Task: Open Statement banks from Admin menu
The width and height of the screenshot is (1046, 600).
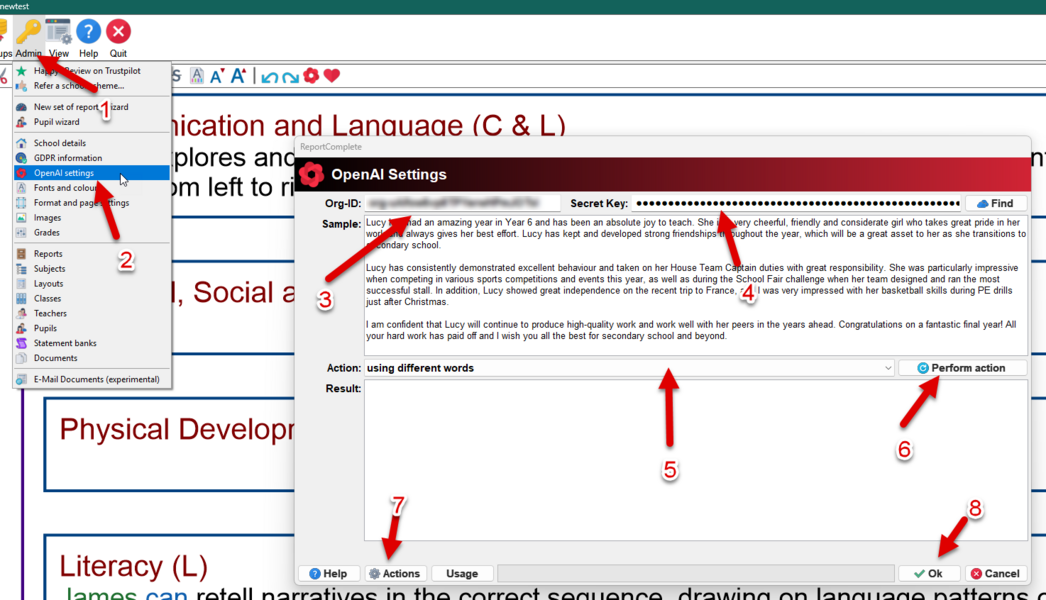Action: pos(65,343)
